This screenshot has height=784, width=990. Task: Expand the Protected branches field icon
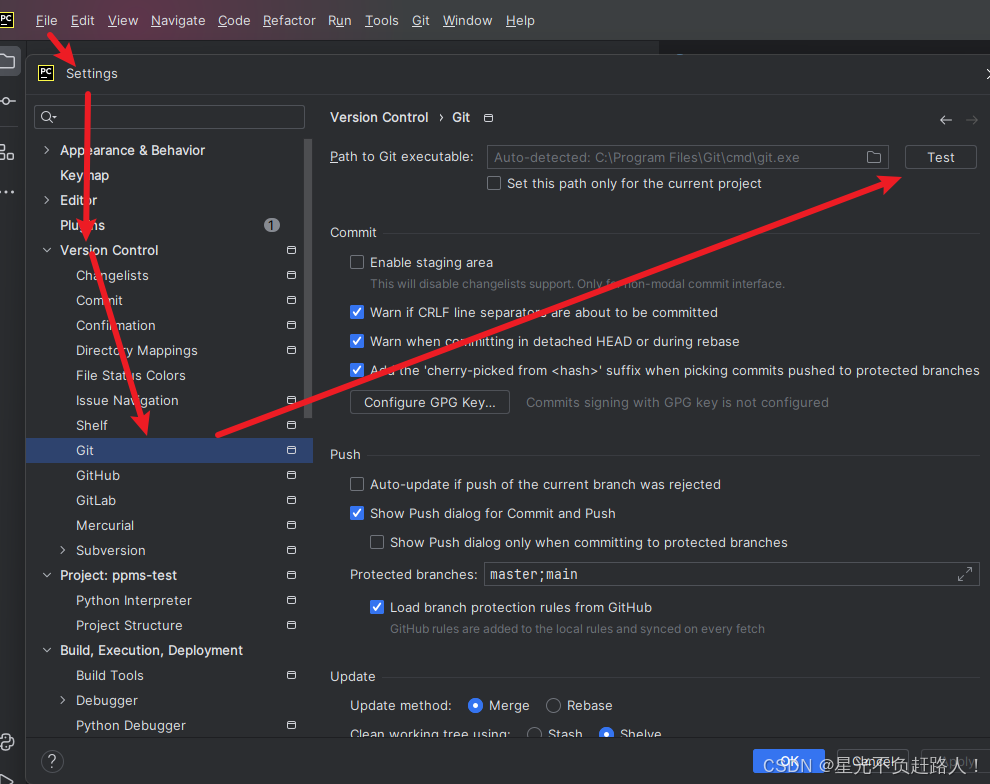click(965, 574)
